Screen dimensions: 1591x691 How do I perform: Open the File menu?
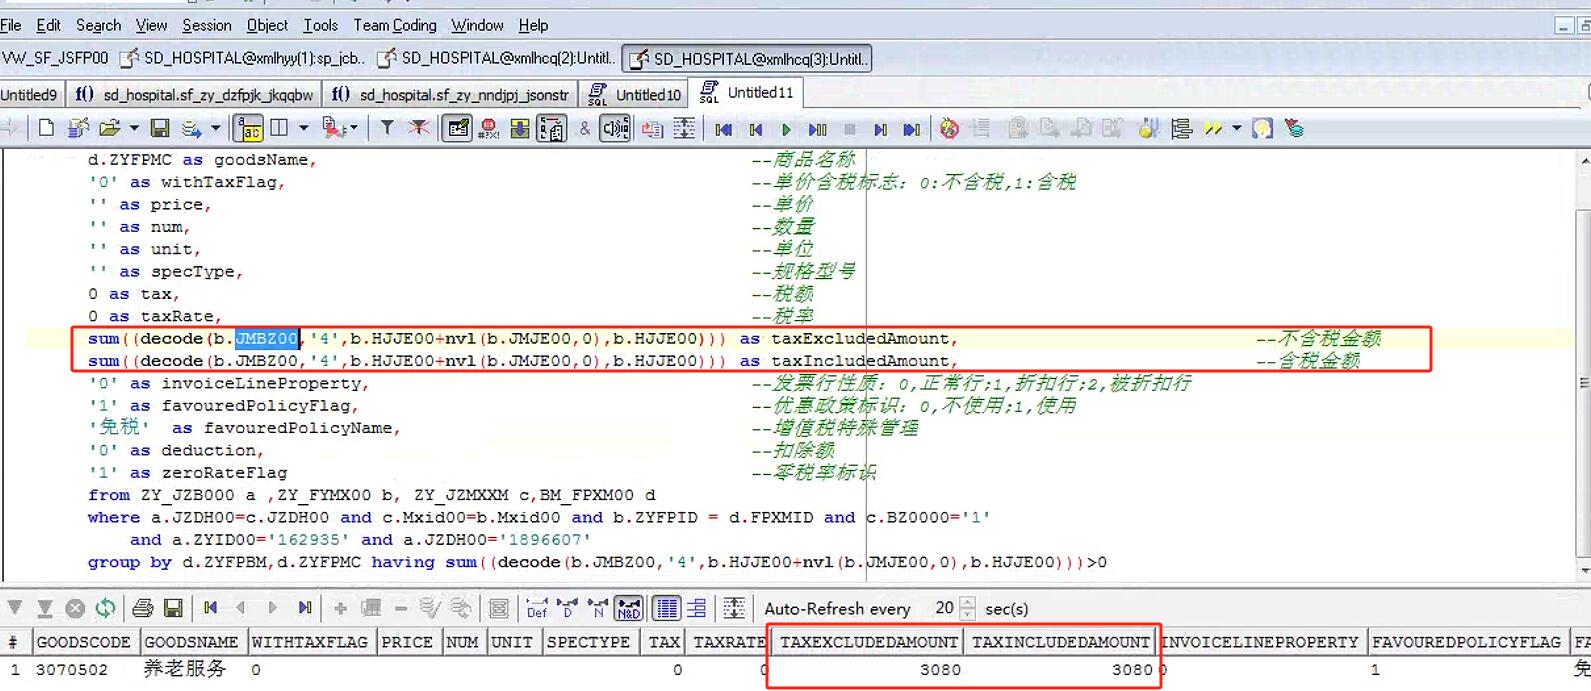tap(11, 25)
